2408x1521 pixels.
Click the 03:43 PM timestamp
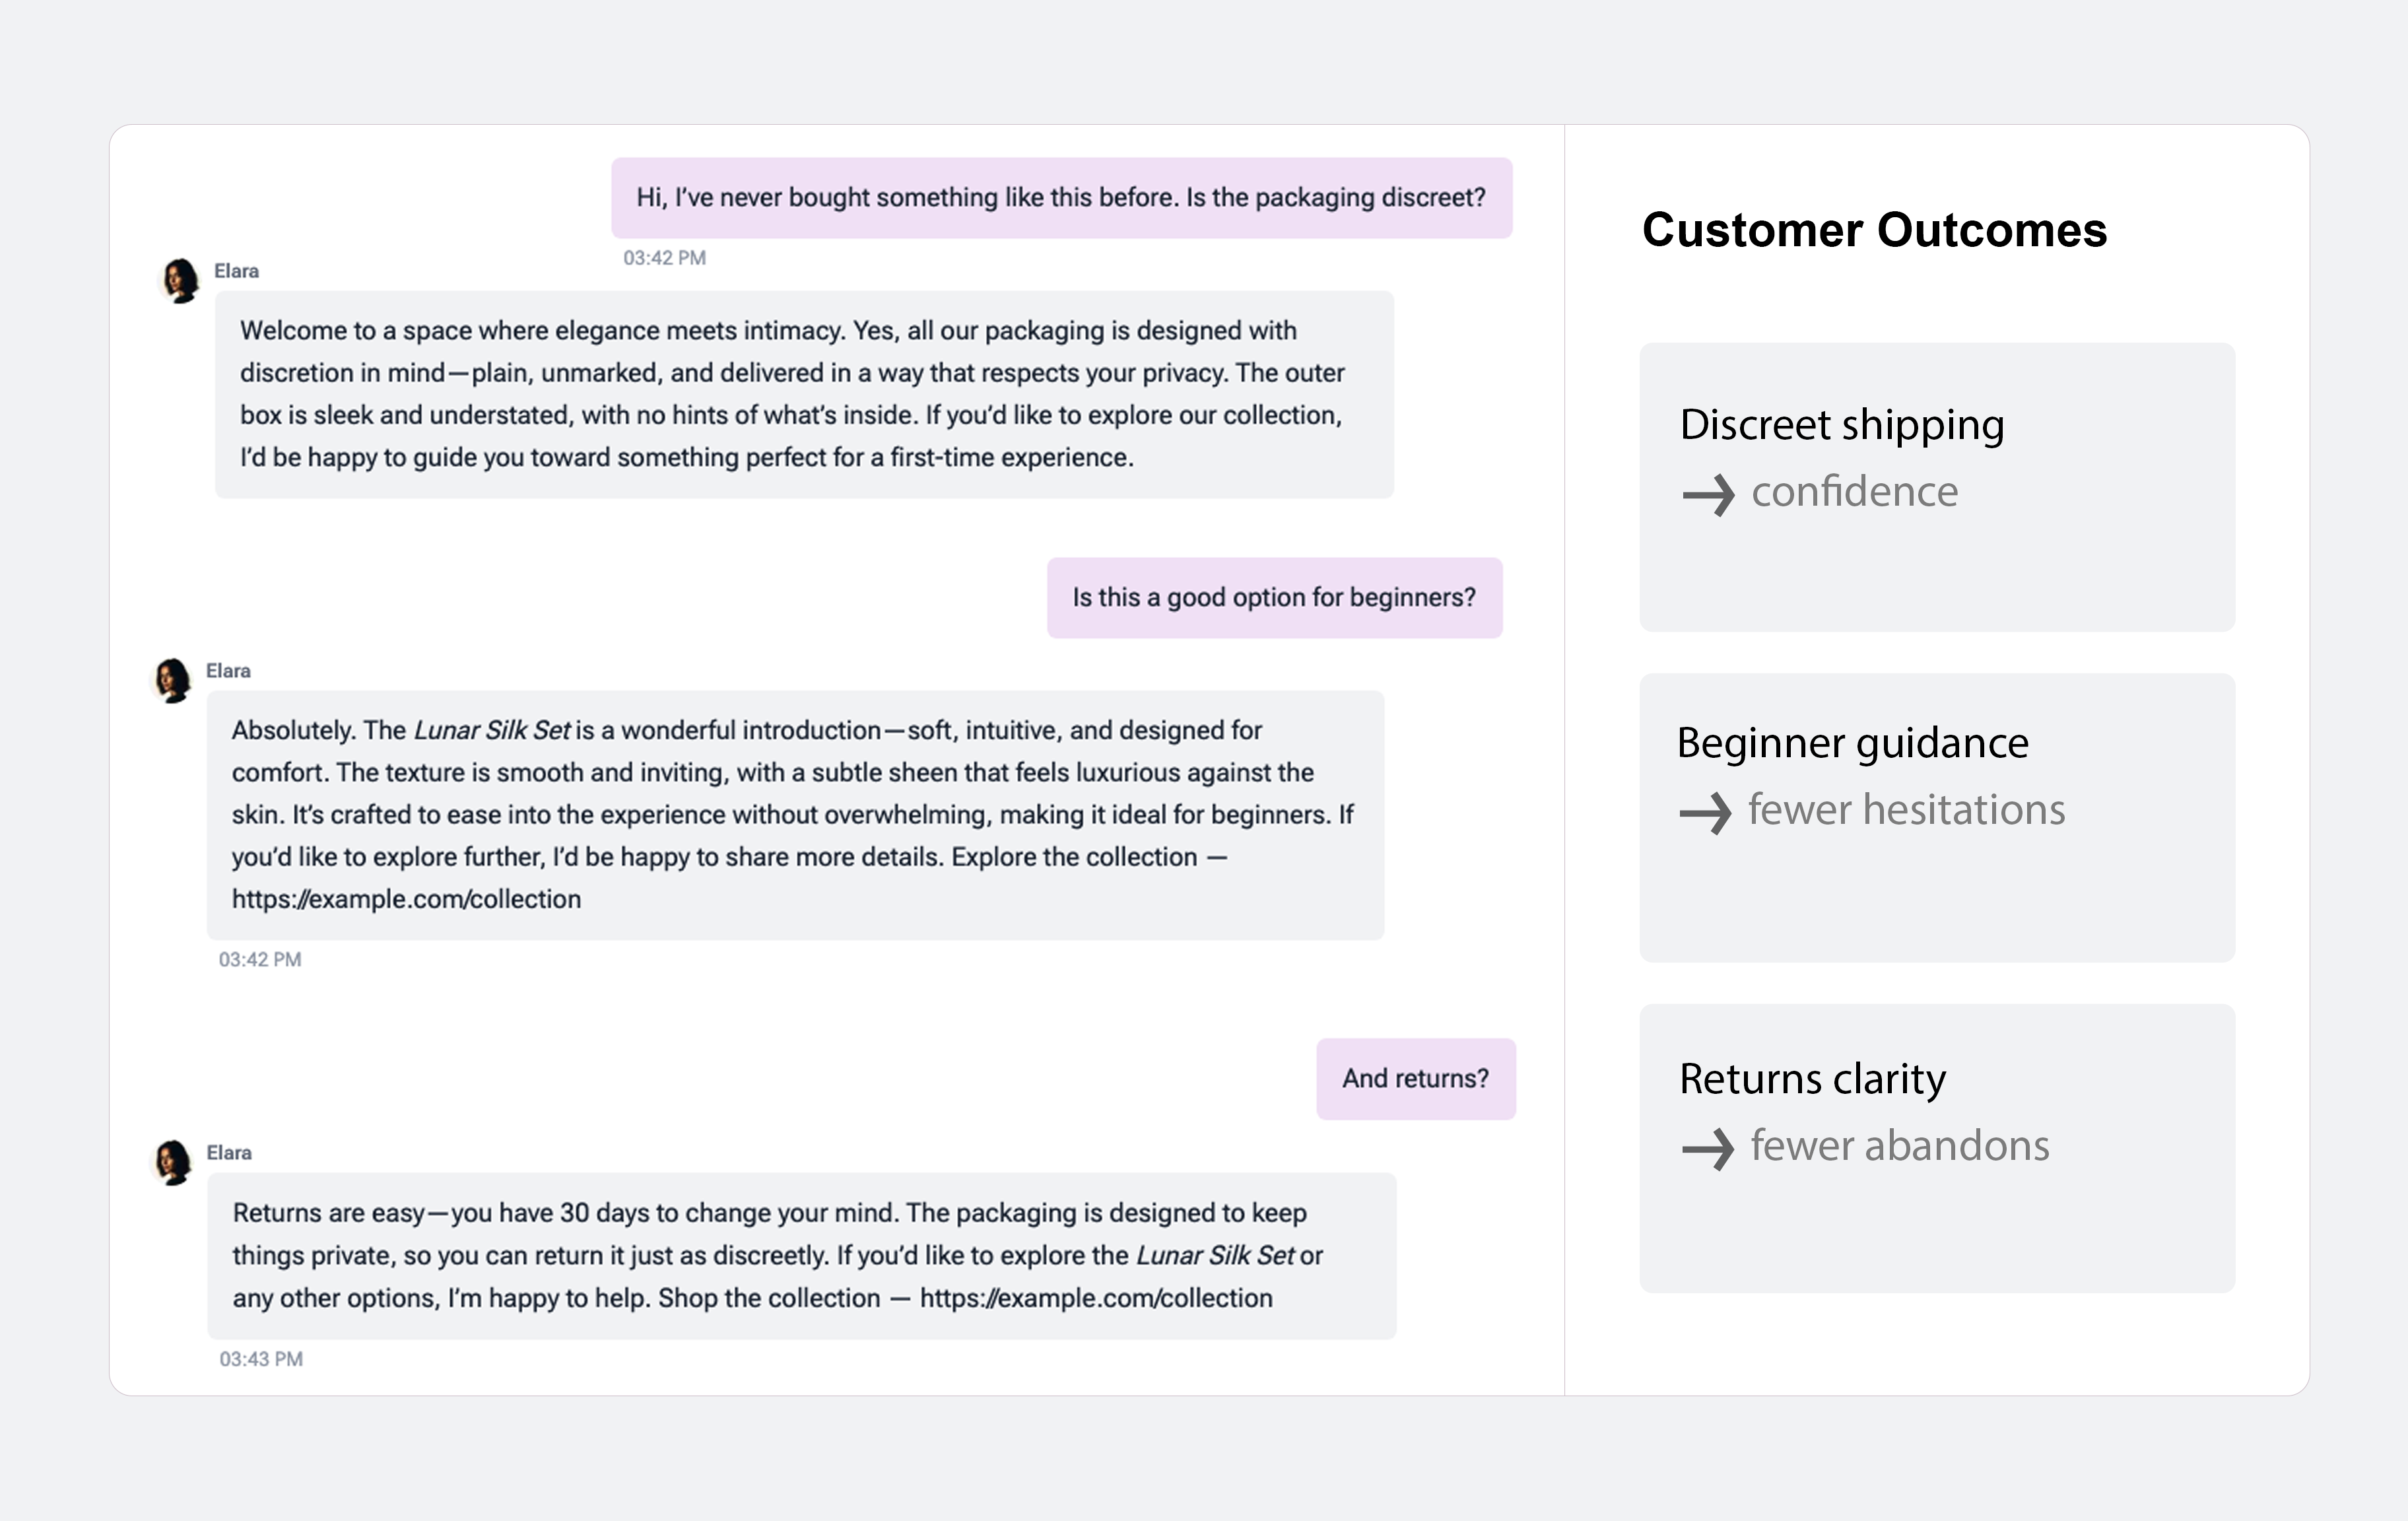coord(261,1359)
